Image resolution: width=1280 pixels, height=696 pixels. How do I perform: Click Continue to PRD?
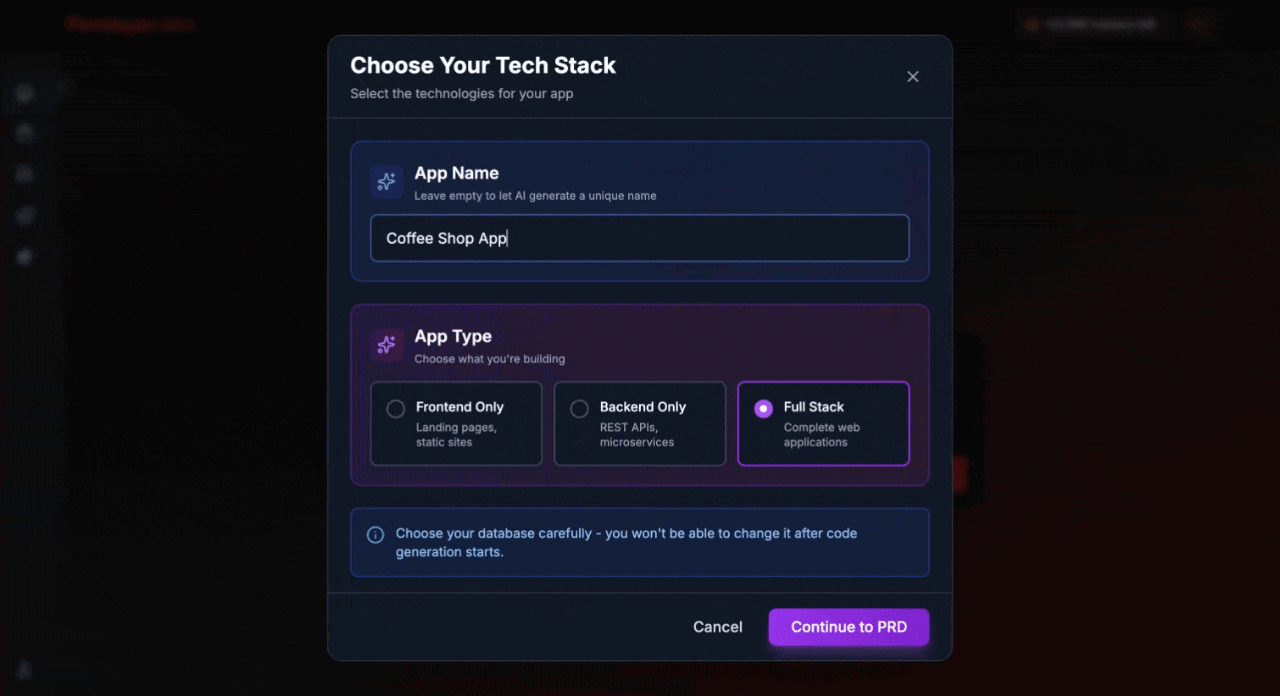848,627
